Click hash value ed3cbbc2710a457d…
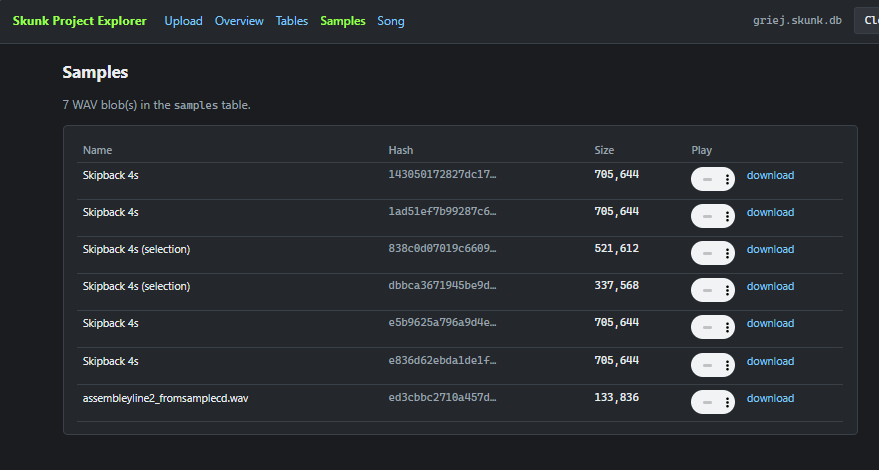Image resolution: width=879 pixels, height=470 pixels. coord(442,397)
